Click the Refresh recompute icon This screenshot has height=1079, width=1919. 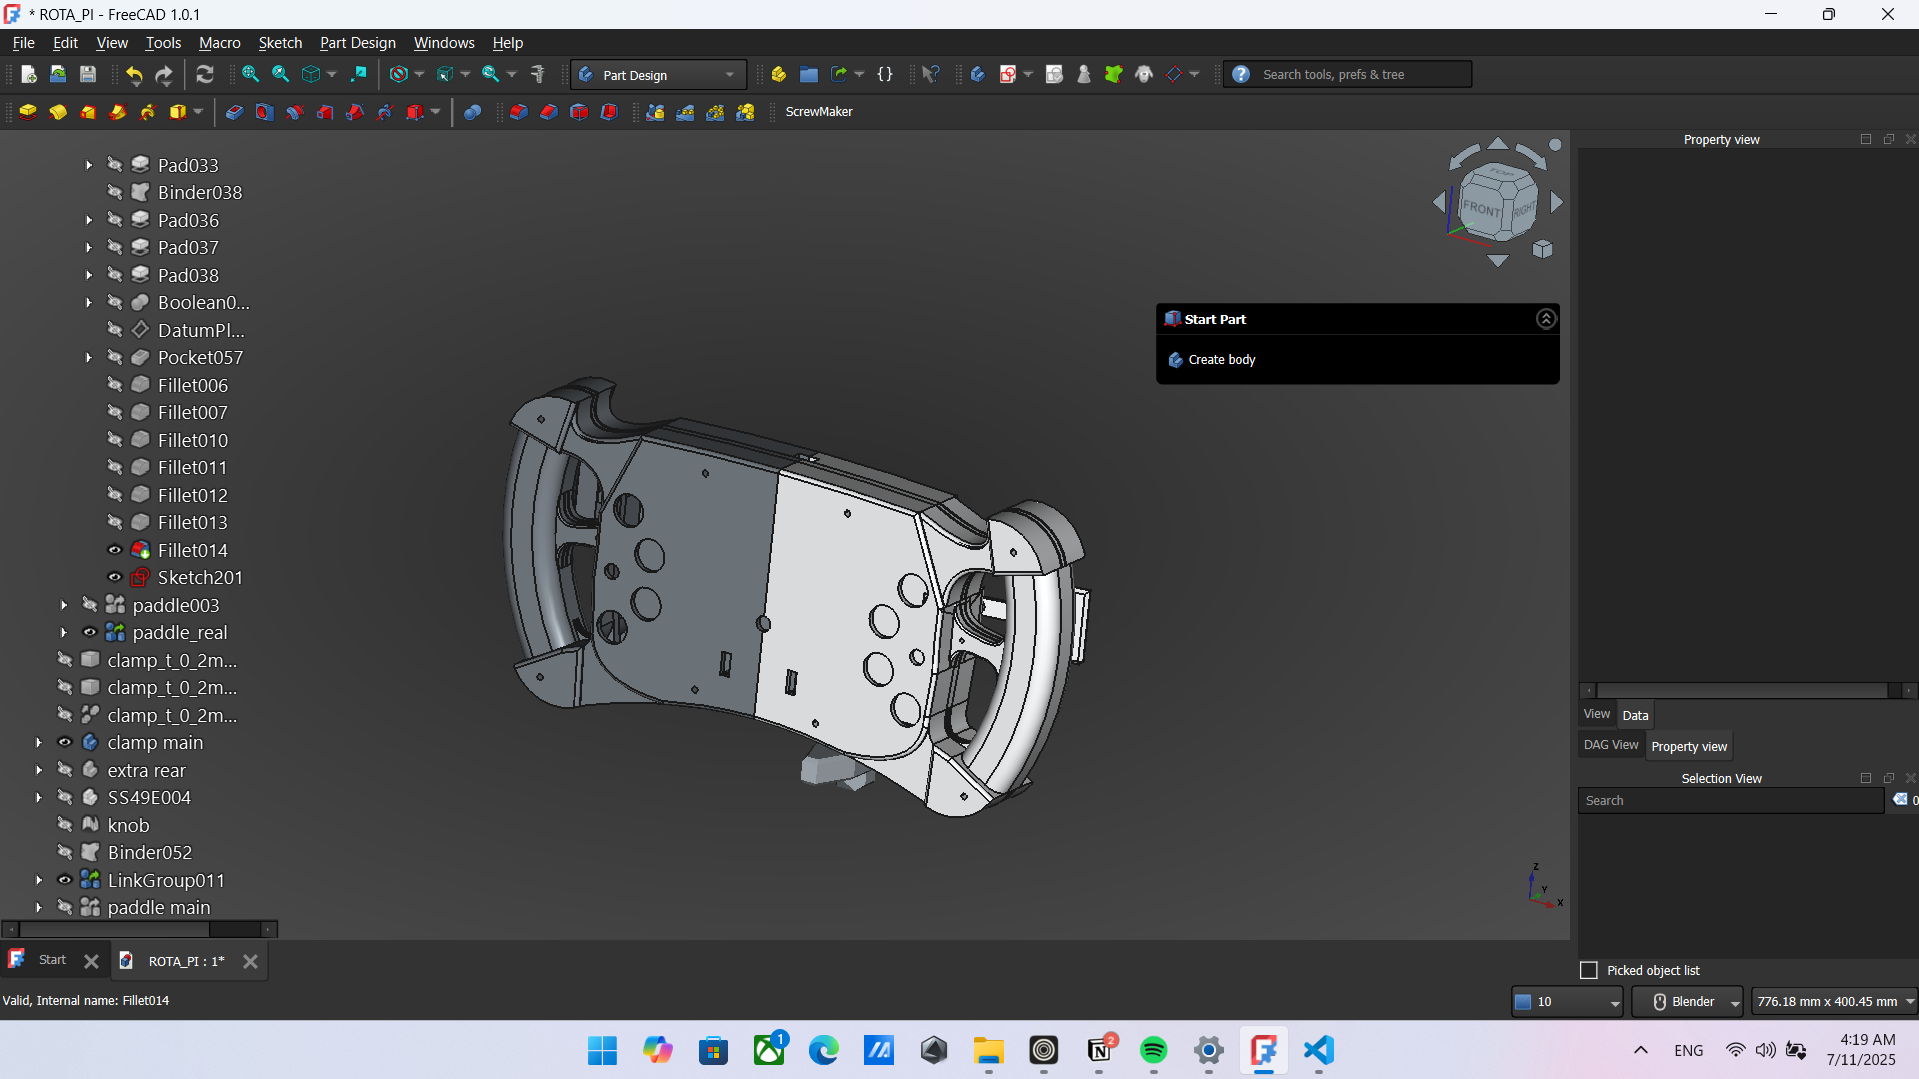pos(205,74)
